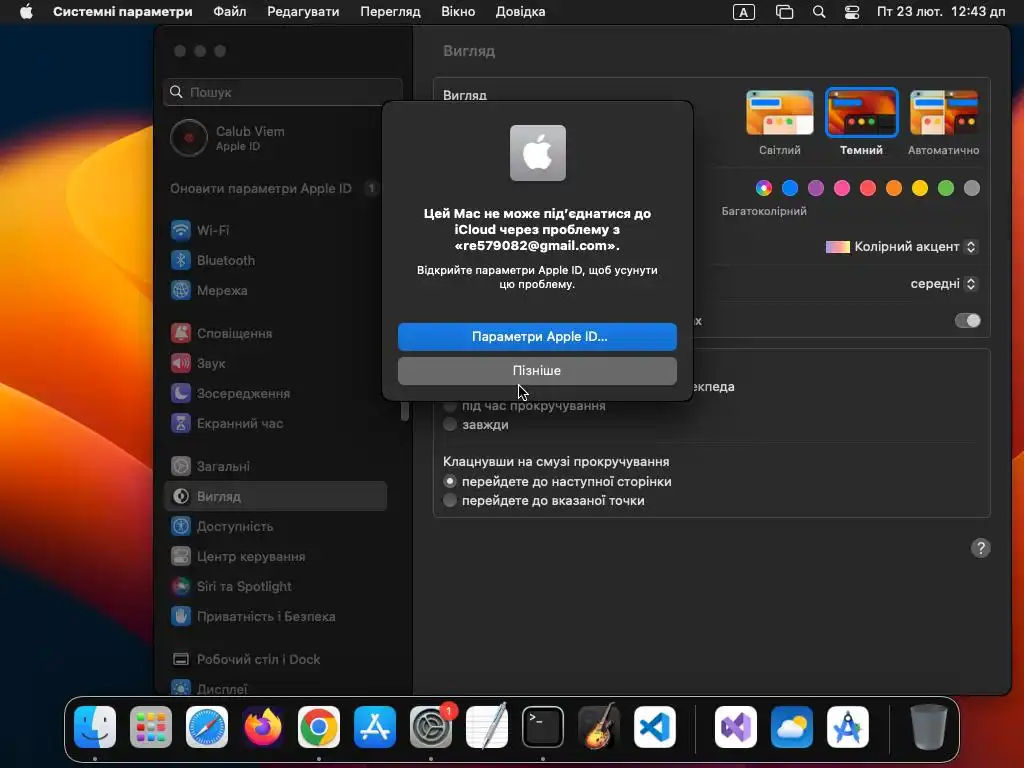Select the завжди scroll bar option
This screenshot has width=1024, height=768.
pyautogui.click(x=450, y=424)
